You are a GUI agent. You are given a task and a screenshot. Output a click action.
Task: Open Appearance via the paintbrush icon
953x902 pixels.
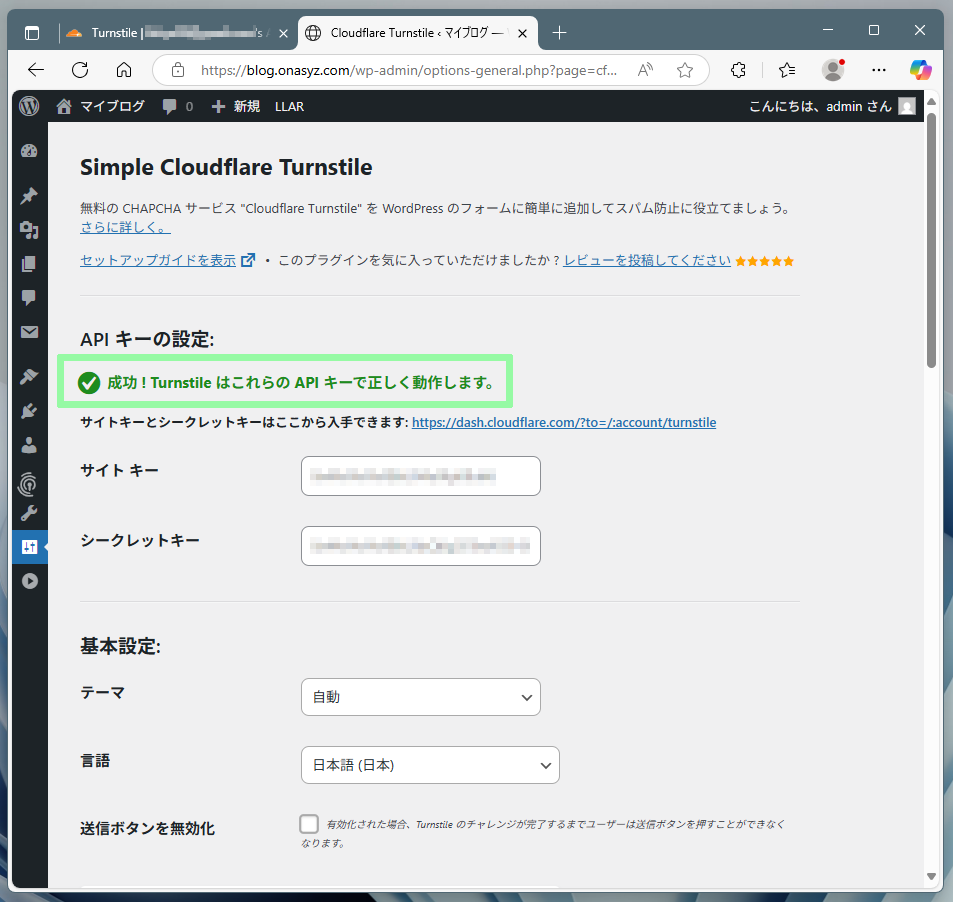pyautogui.click(x=29, y=376)
